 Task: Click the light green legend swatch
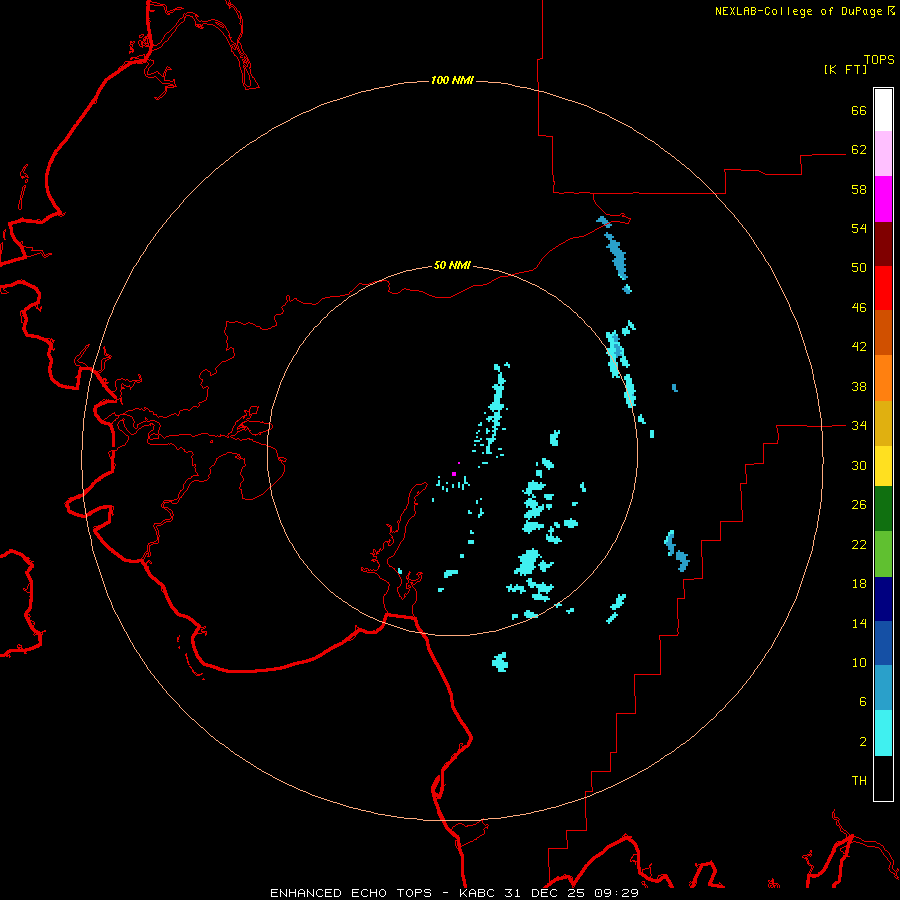883,554
